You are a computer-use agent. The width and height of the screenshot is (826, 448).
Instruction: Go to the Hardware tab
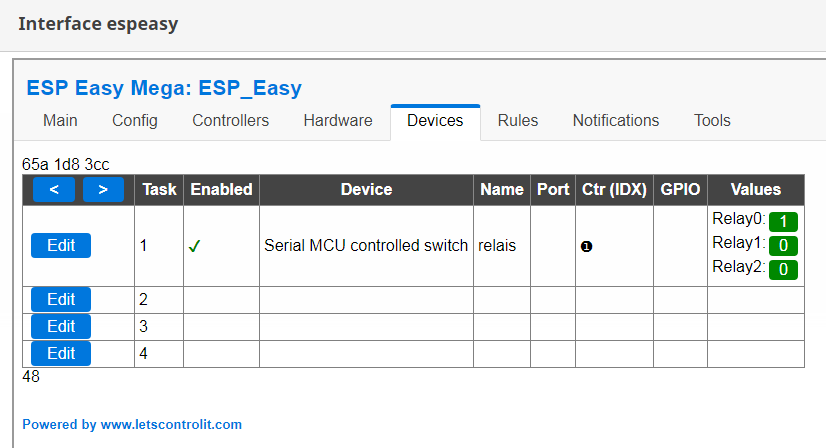pos(338,121)
